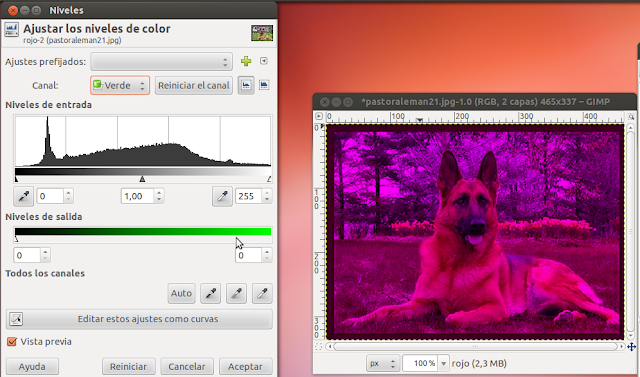This screenshot has height=377, width=640.
Task: Click the Cancelar button
Action: 187,366
